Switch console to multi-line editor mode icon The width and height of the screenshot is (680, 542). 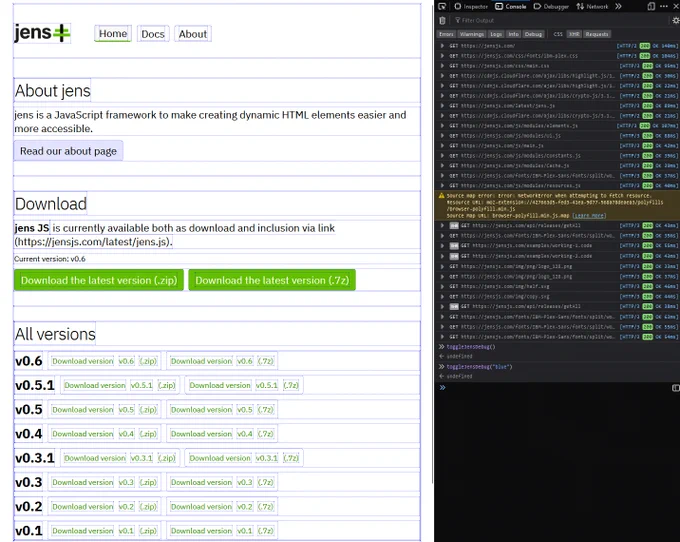675,388
